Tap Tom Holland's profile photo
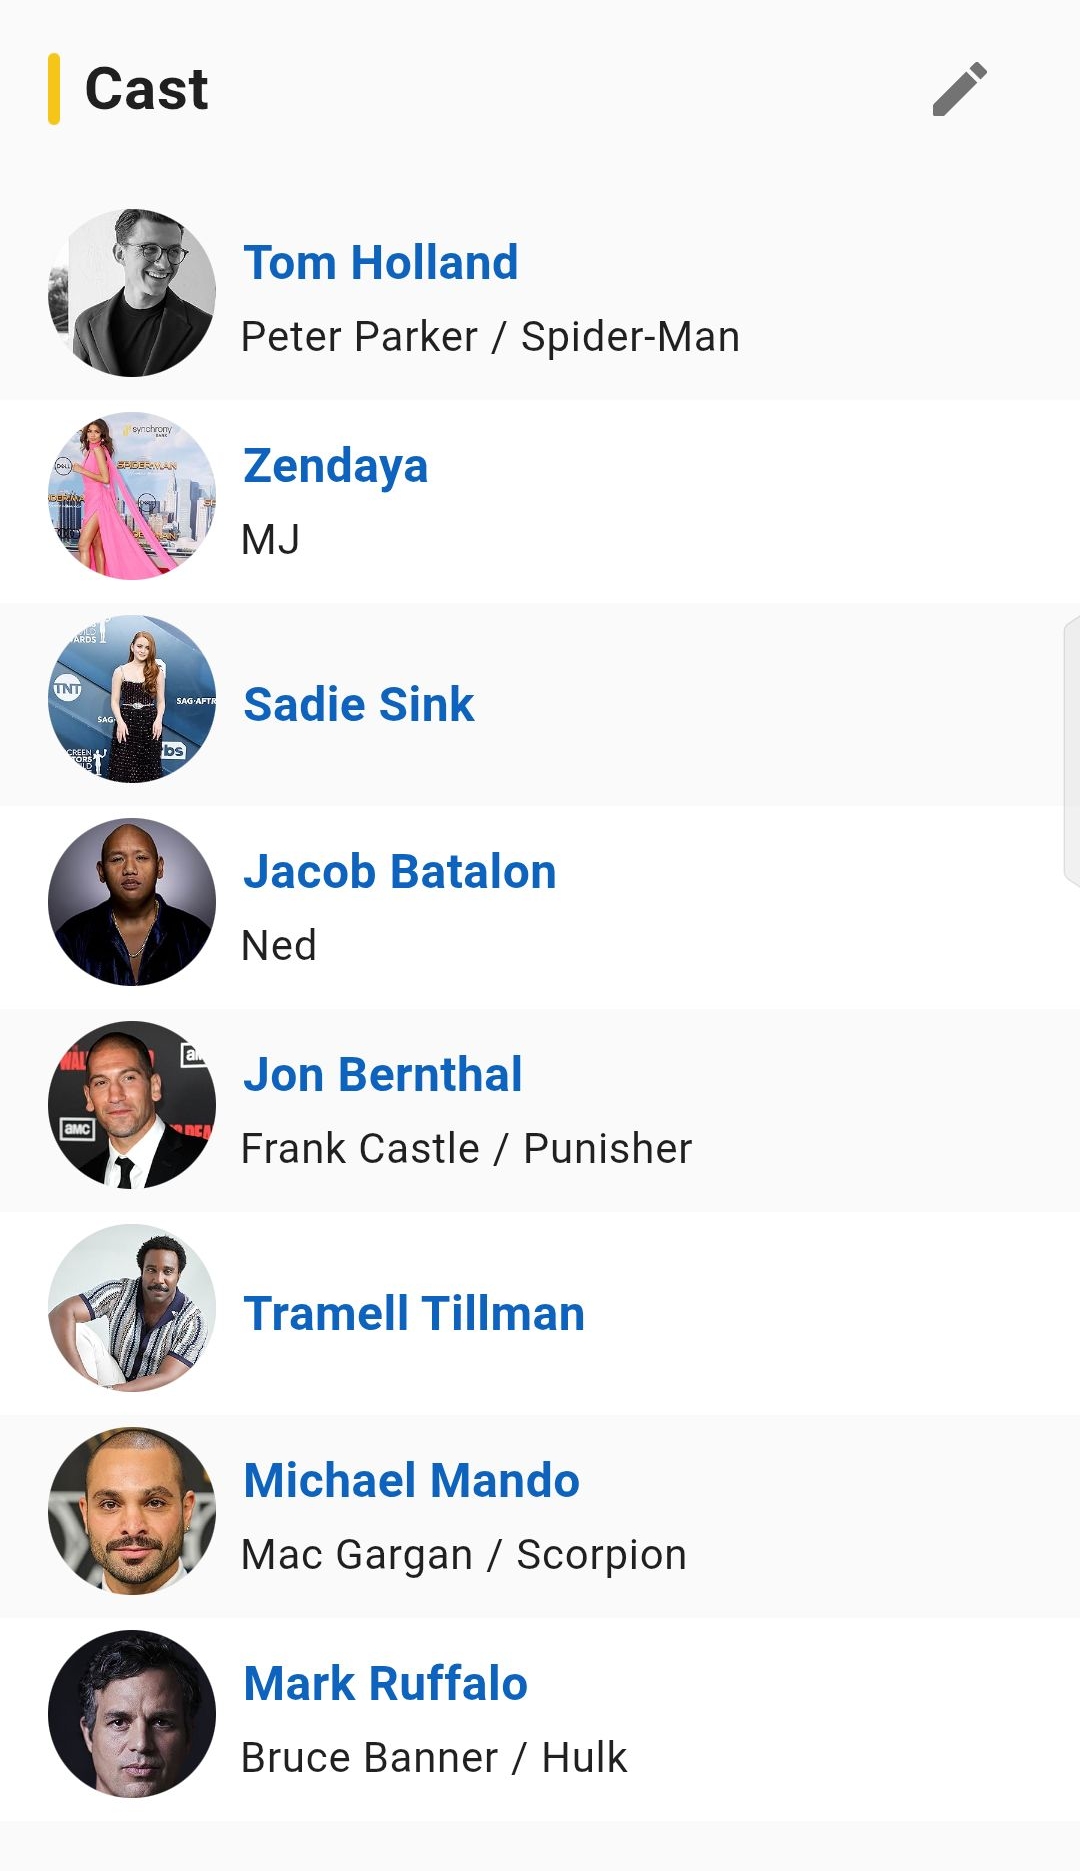 pyautogui.click(x=132, y=293)
